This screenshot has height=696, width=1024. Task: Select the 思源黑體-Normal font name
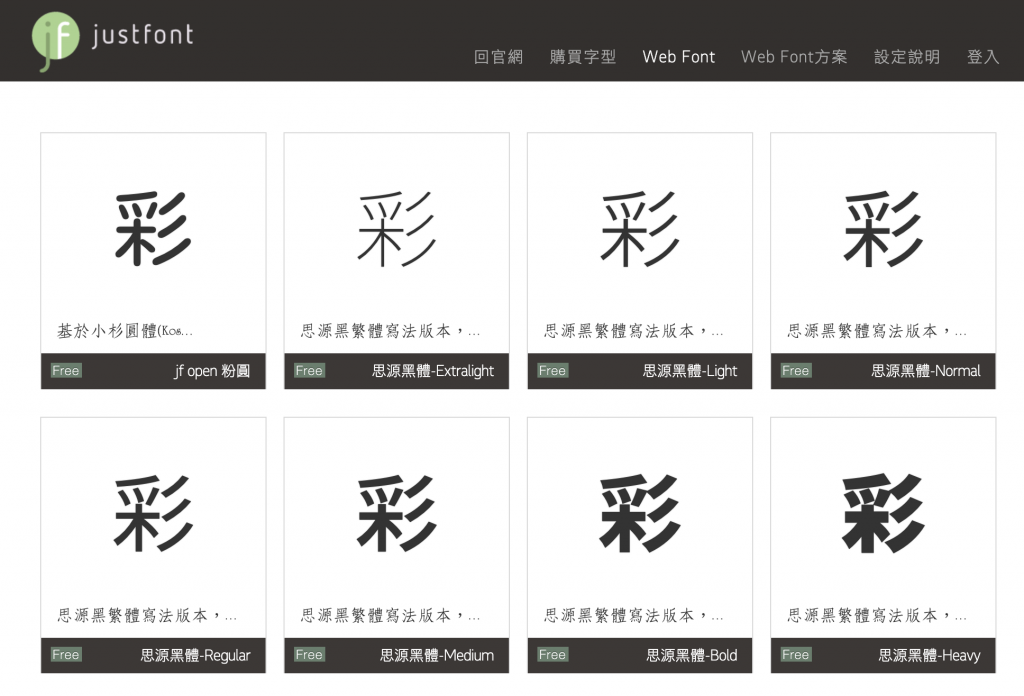coord(925,371)
